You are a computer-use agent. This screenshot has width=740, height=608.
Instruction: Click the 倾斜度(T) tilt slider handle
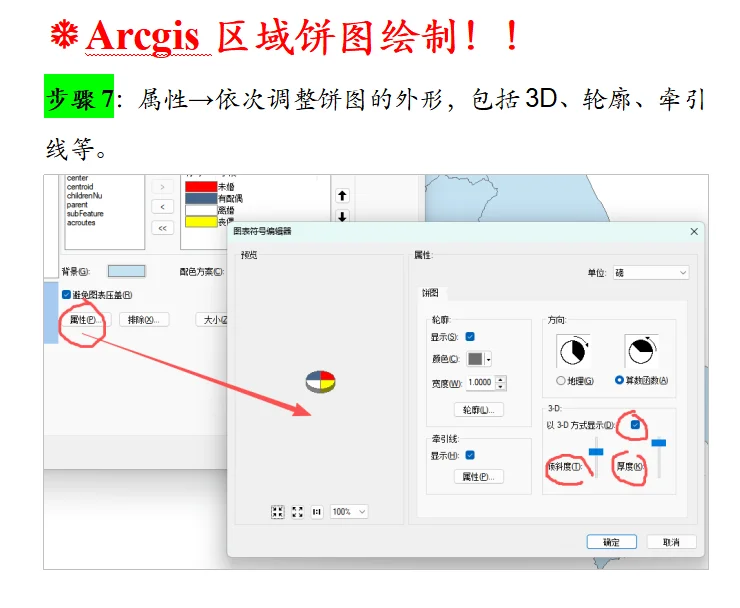click(x=596, y=452)
